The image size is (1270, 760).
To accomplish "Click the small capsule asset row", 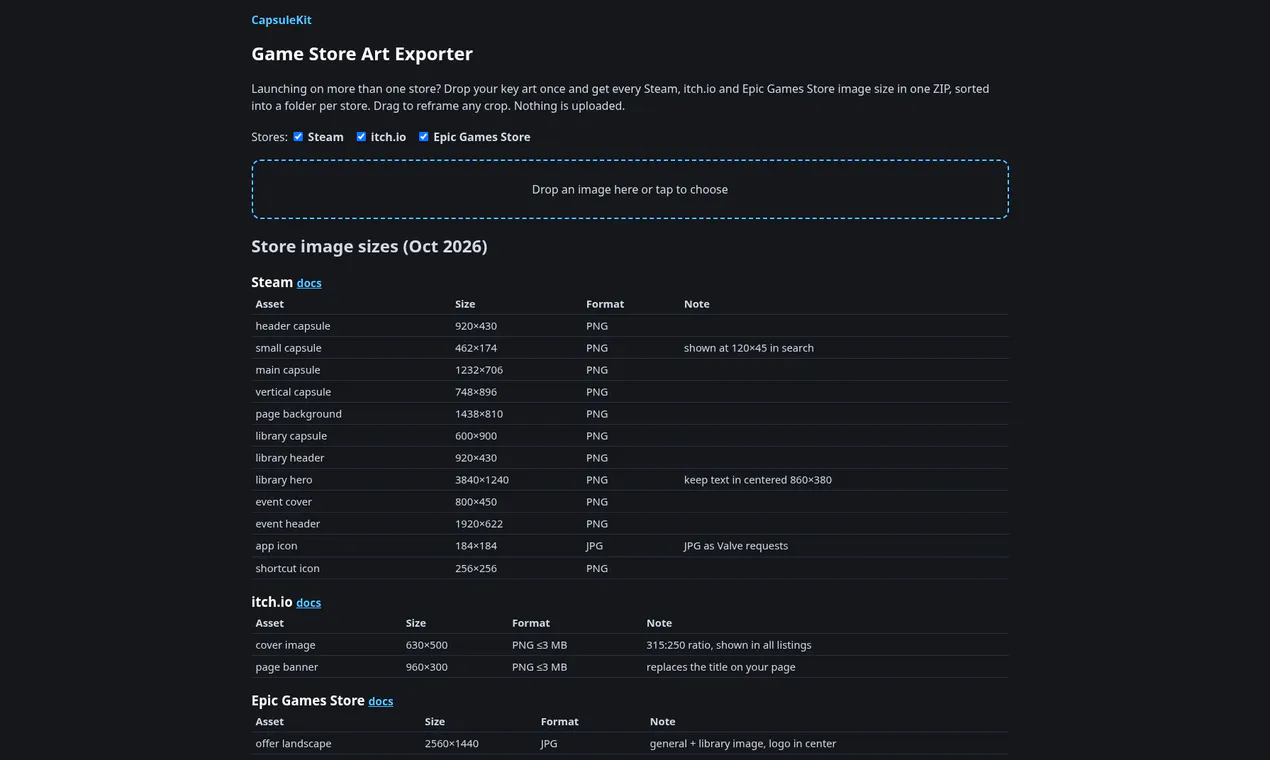I will 630,348.
